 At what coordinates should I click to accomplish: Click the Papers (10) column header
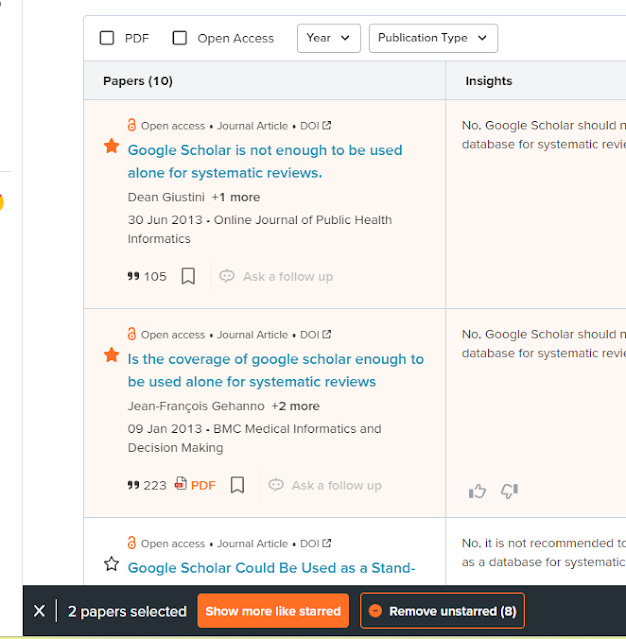pos(138,81)
